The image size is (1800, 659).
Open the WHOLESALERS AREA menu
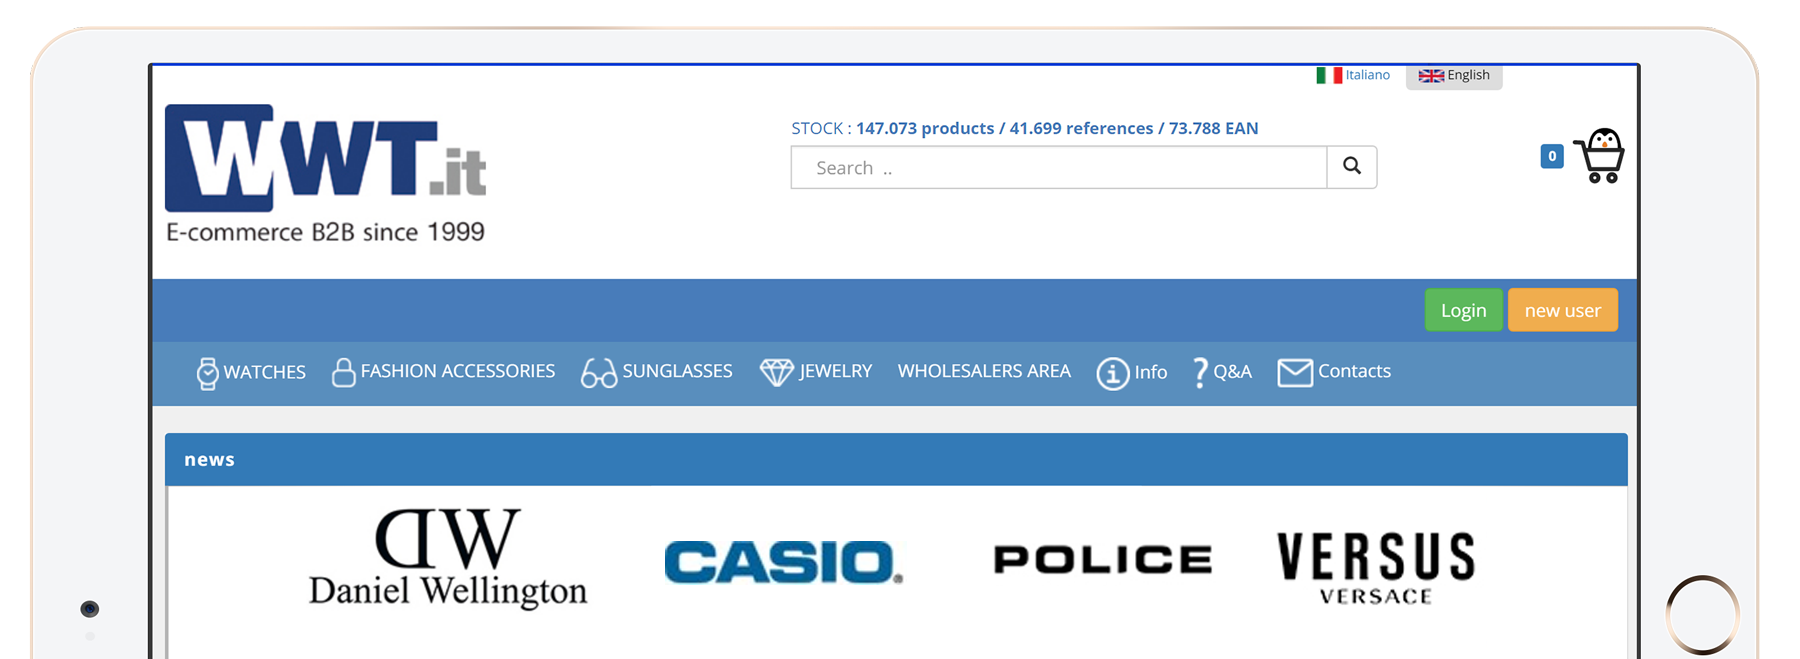[x=984, y=371]
